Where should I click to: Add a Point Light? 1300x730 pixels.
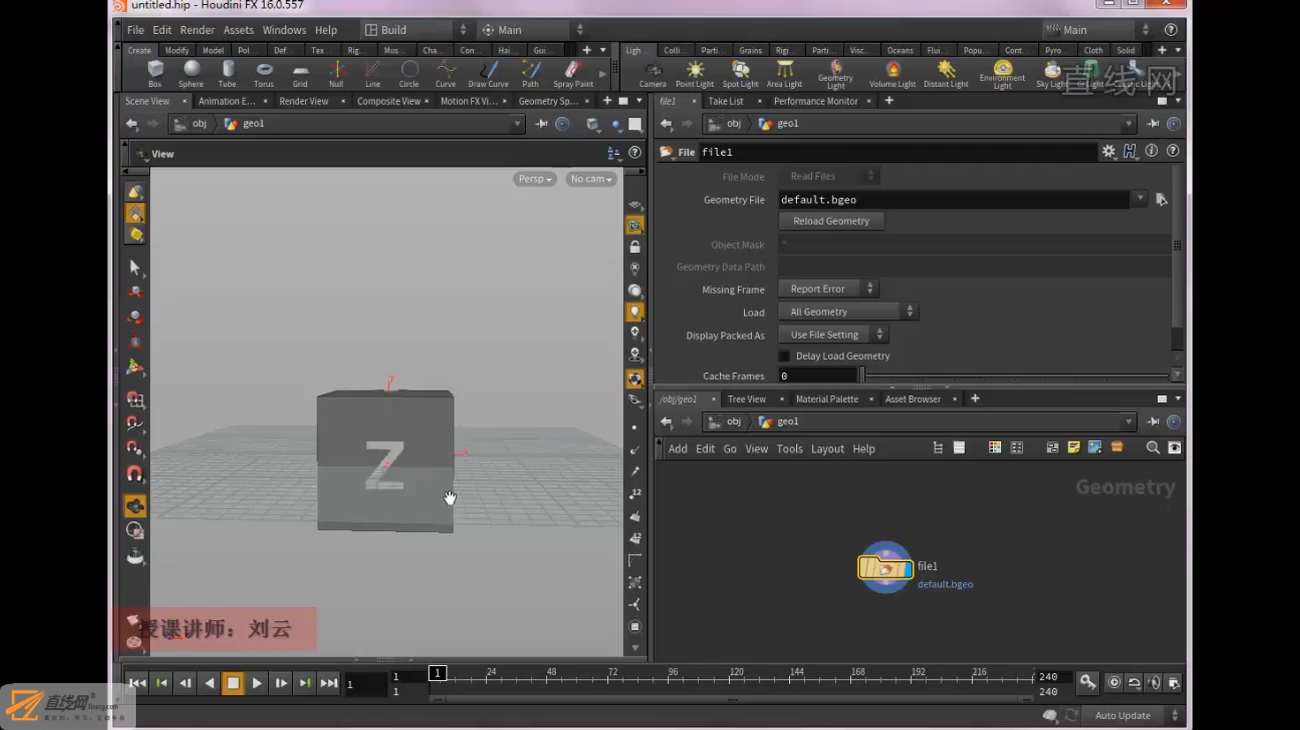(x=694, y=73)
